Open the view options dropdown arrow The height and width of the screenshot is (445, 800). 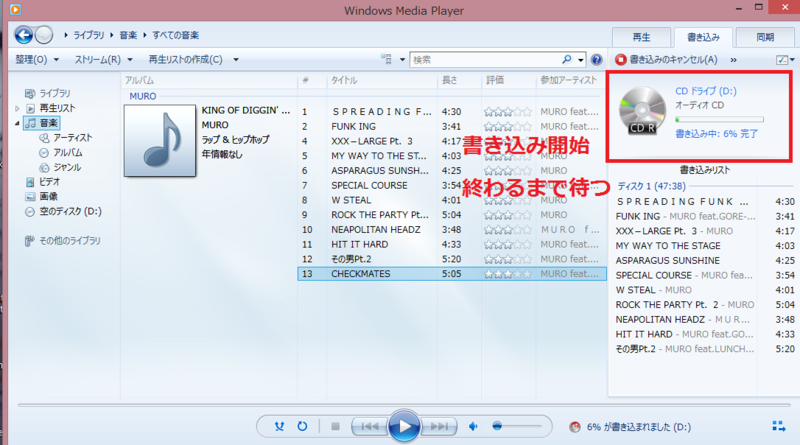402,60
